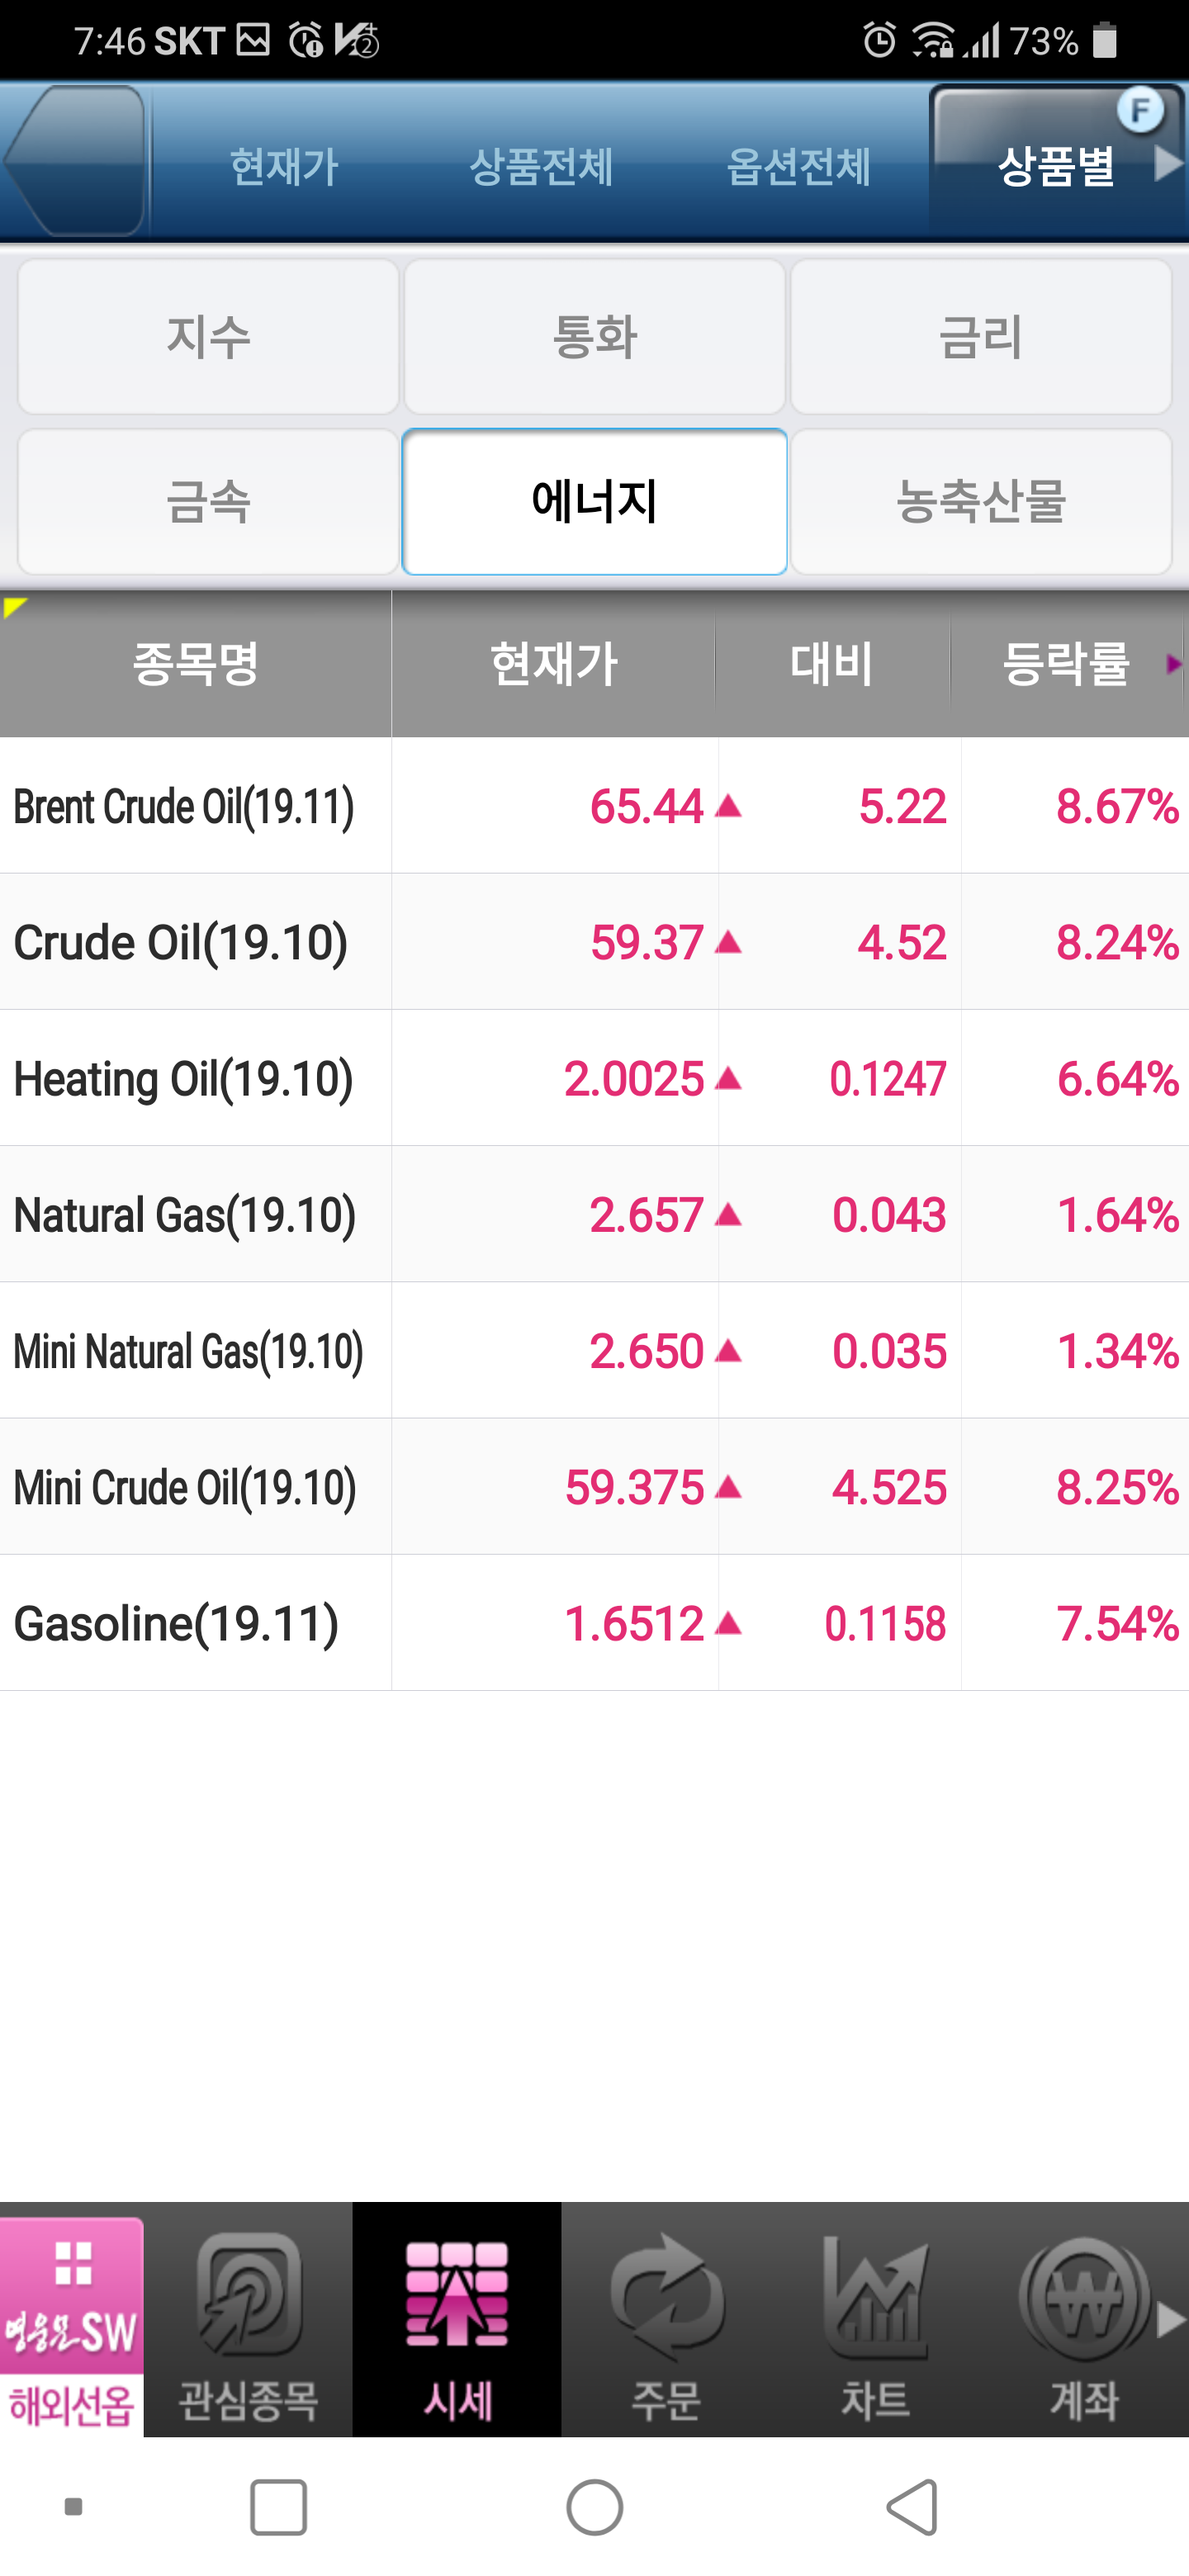Select the 금속 category filter
1189x2576 pixels.
pyautogui.click(x=208, y=502)
